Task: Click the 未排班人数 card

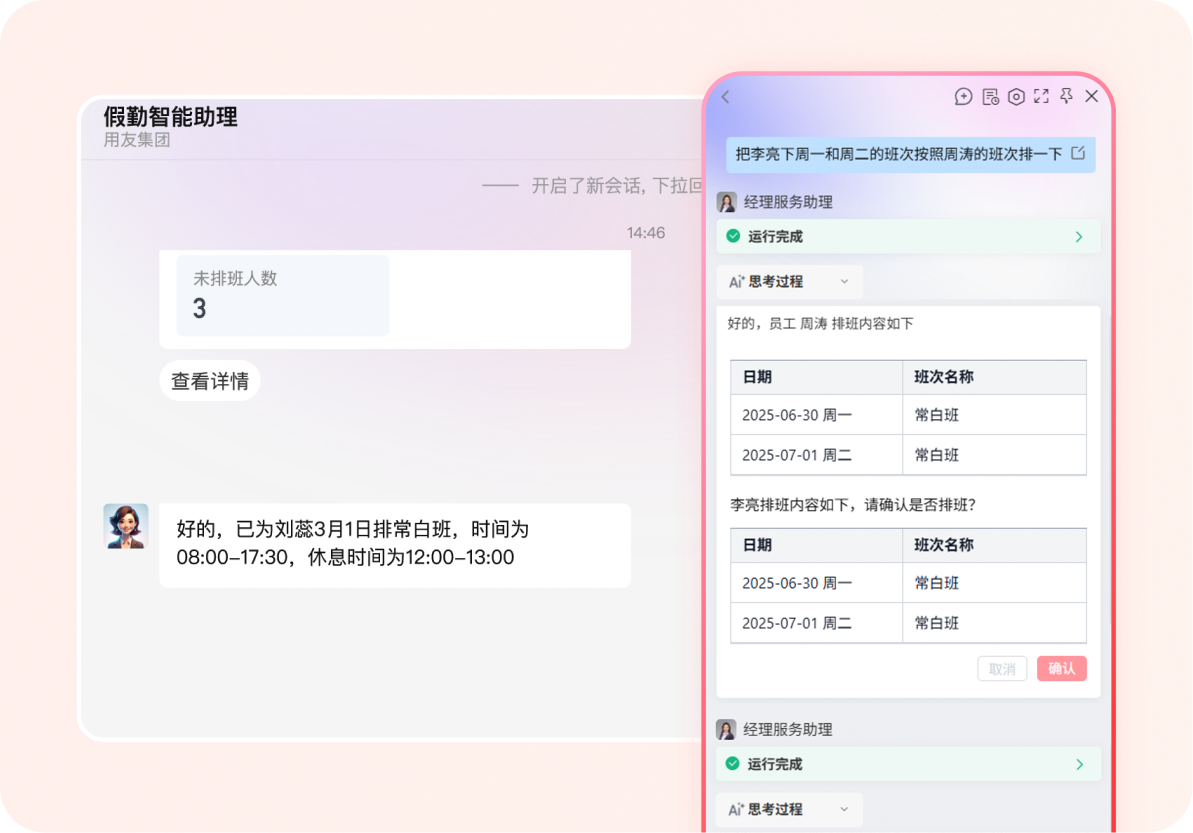Action: [x=282, y=295]
